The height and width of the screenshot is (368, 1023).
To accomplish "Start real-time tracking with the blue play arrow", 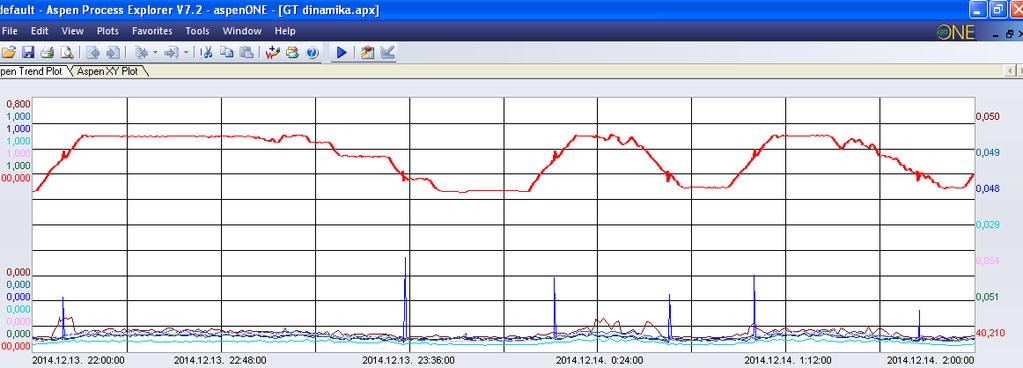I will click(341, 53).
